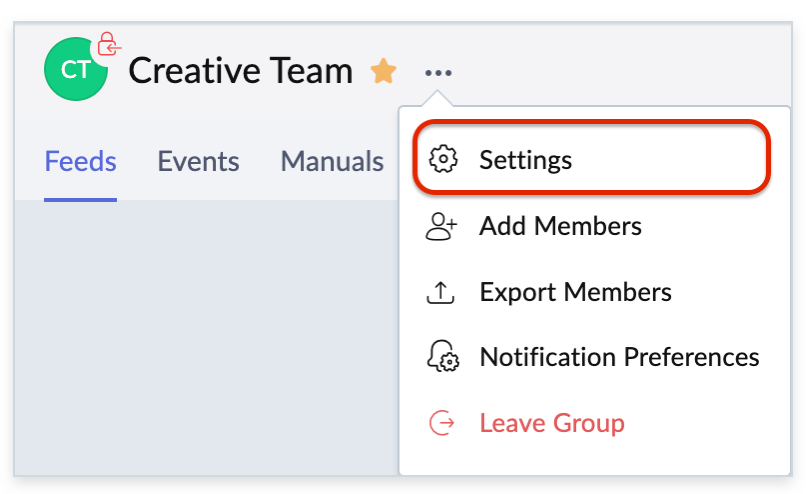Go to the Manuals tab
The image size is (810, 494).
pos(332,161)
